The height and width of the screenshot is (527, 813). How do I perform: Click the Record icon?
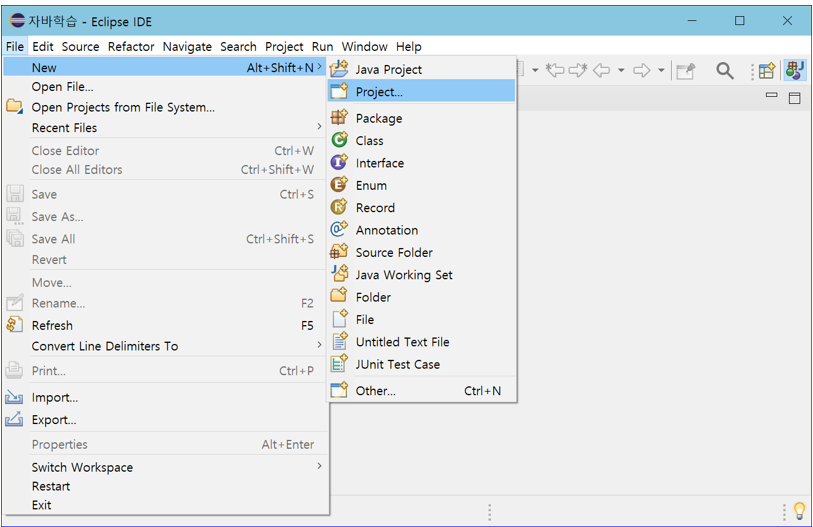click(339, 206)
